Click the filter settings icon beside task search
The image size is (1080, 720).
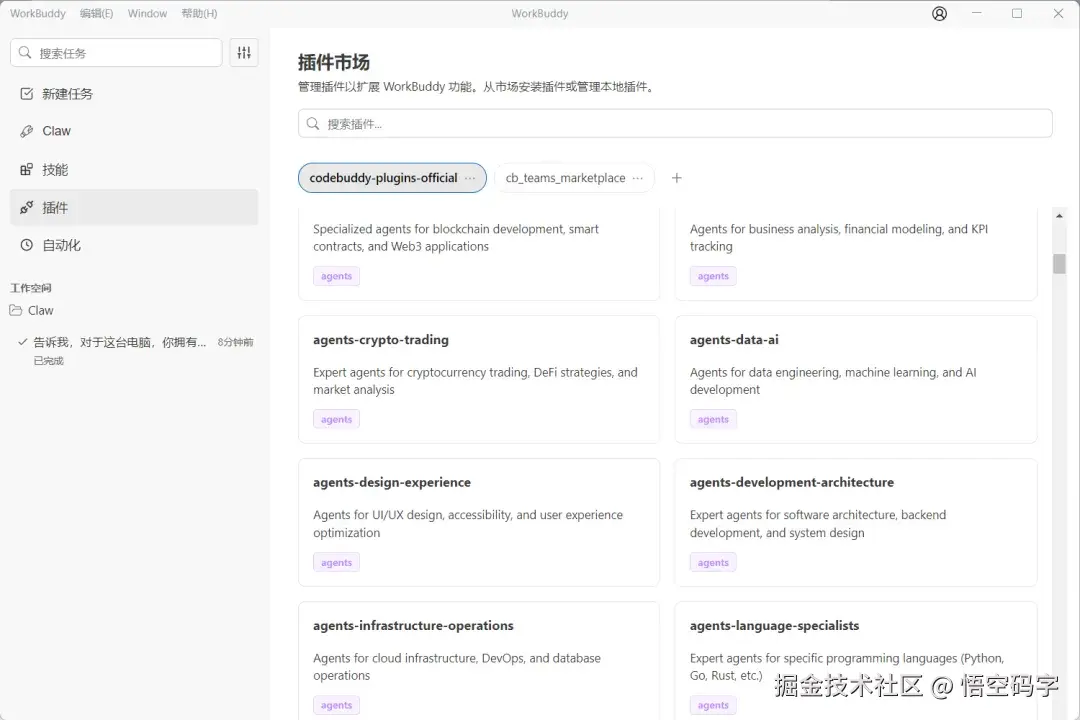point(244,53)
